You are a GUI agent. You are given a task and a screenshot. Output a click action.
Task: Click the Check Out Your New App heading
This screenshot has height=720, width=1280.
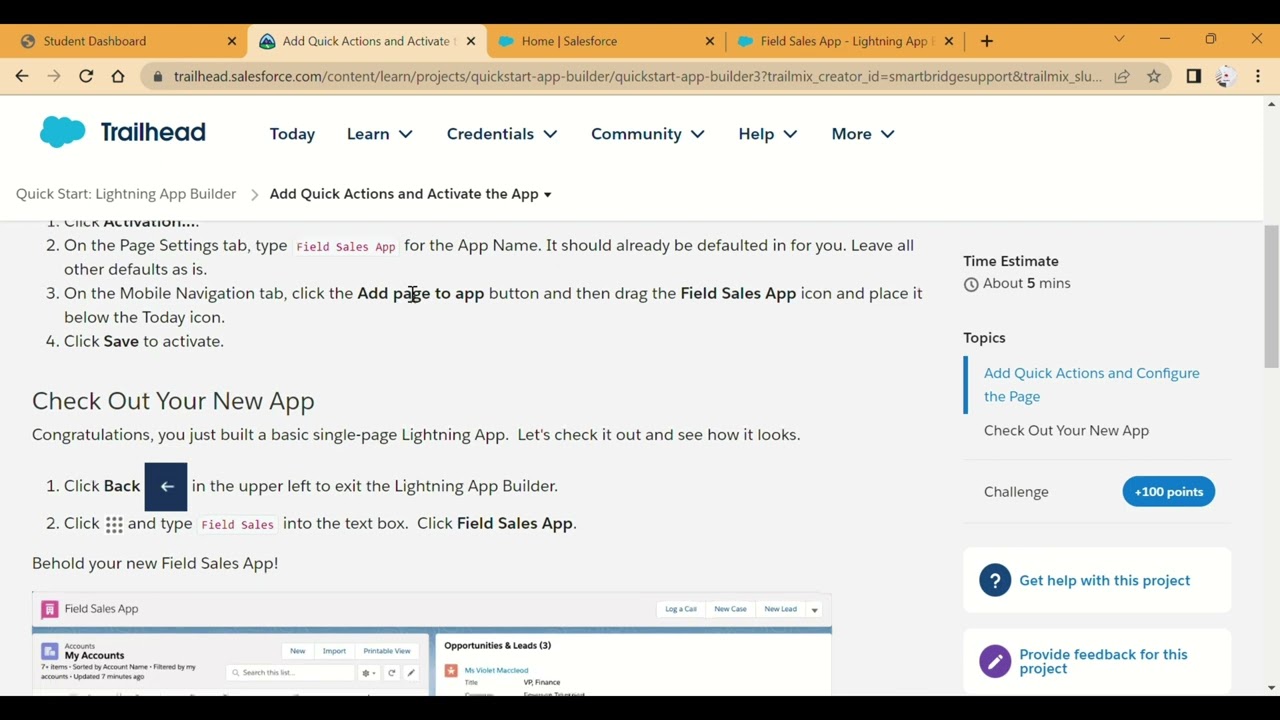pyautogui.click(x=173, y=401)
